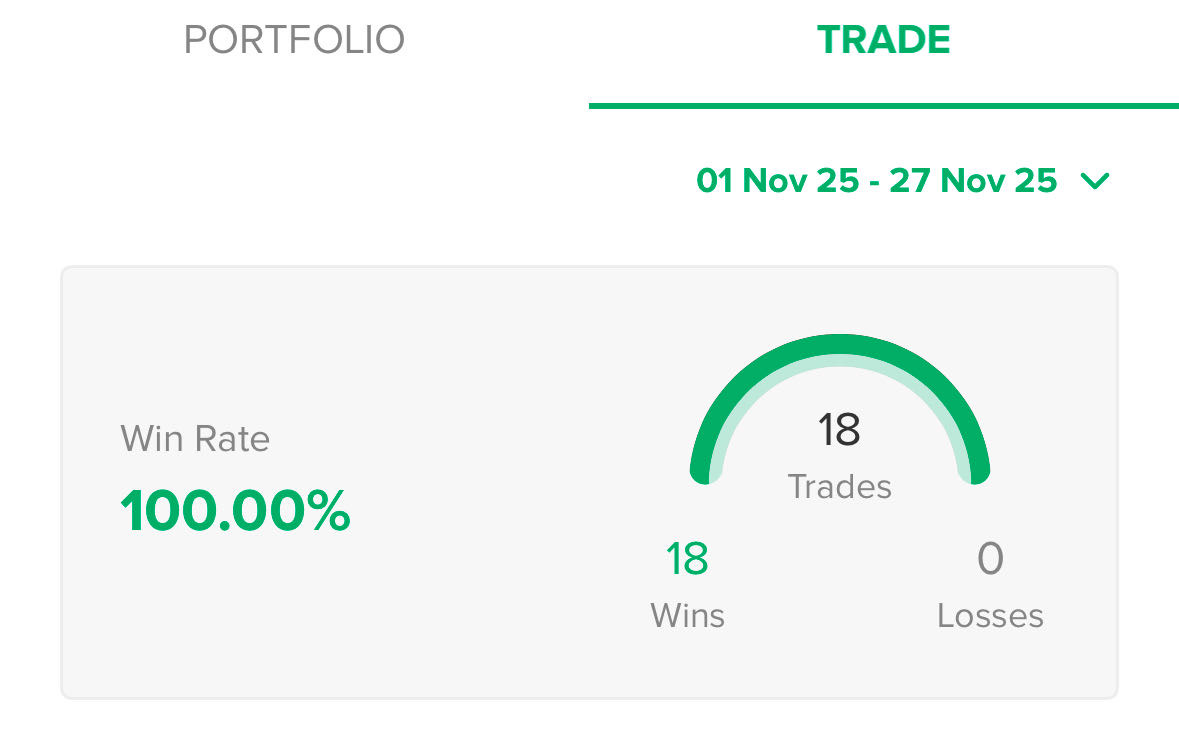Viewport: 1179px width, 733px height.
Task: Open the 01 Nov 25 - 27 Nov 25 date range
Action: pos(876,181)
